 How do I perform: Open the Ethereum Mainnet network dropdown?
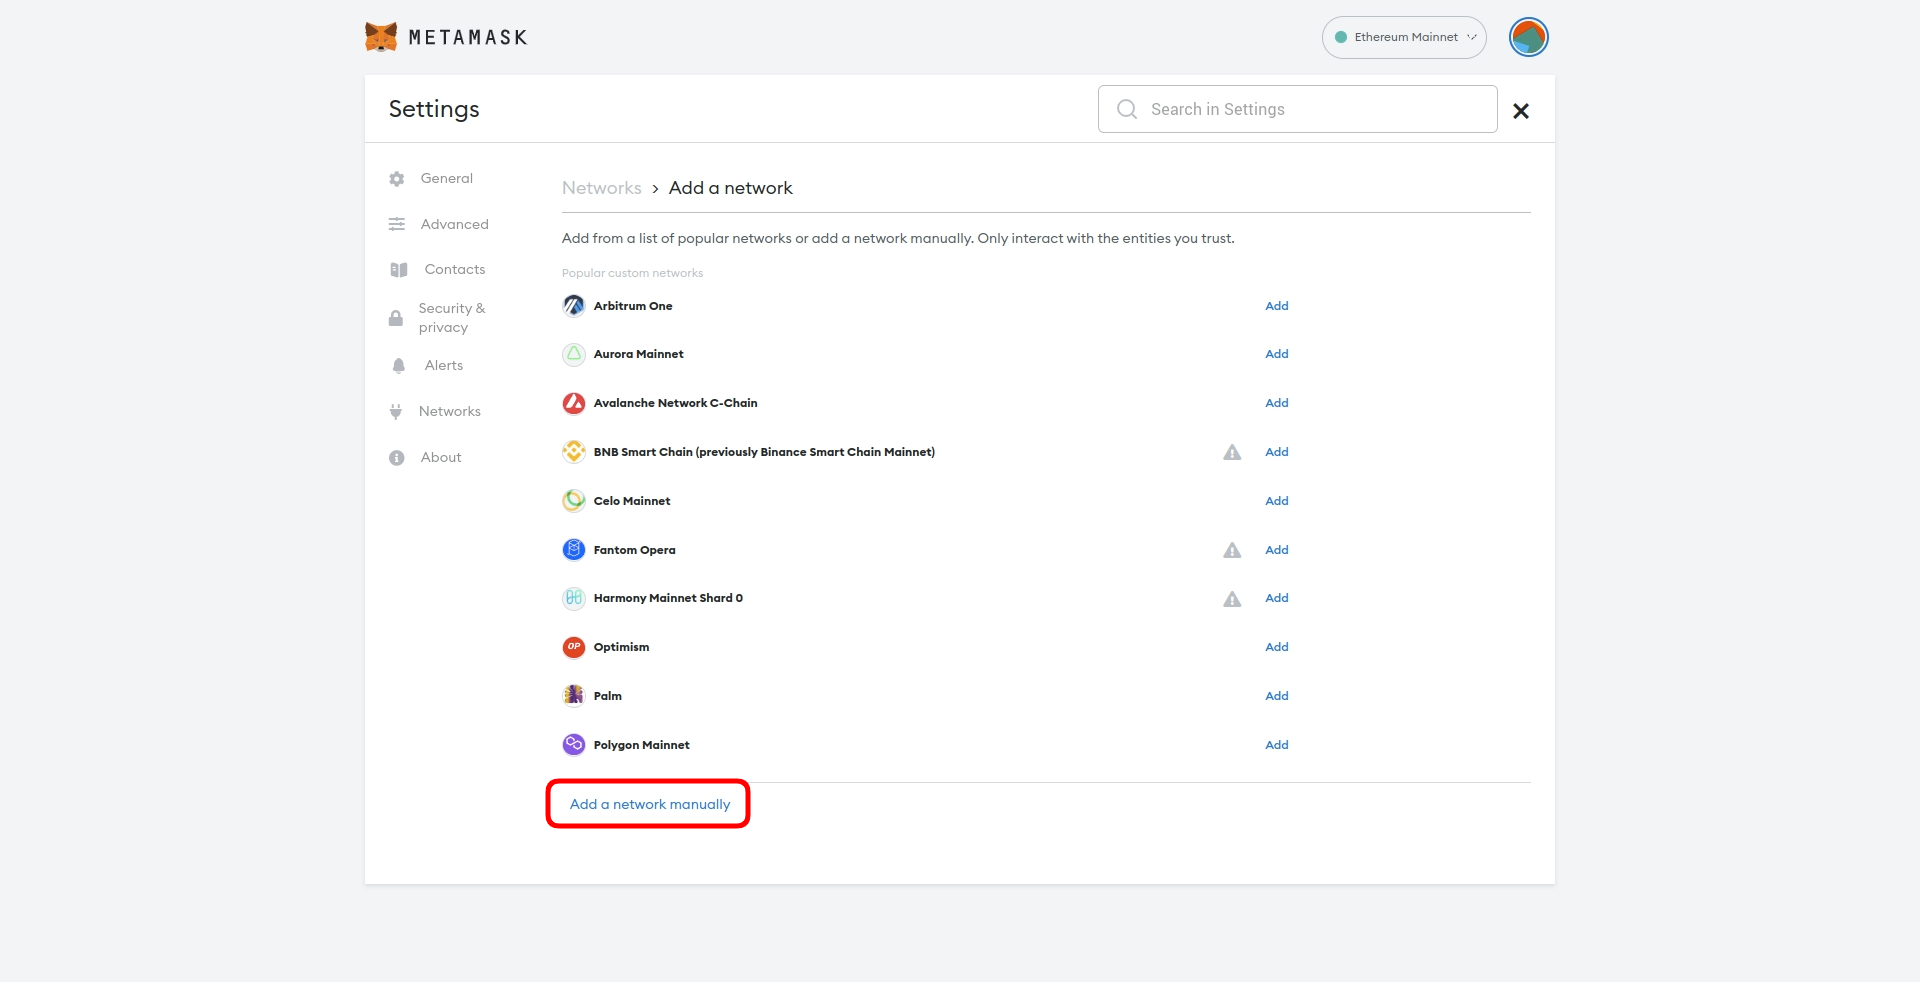click(x=1404, y=37)
